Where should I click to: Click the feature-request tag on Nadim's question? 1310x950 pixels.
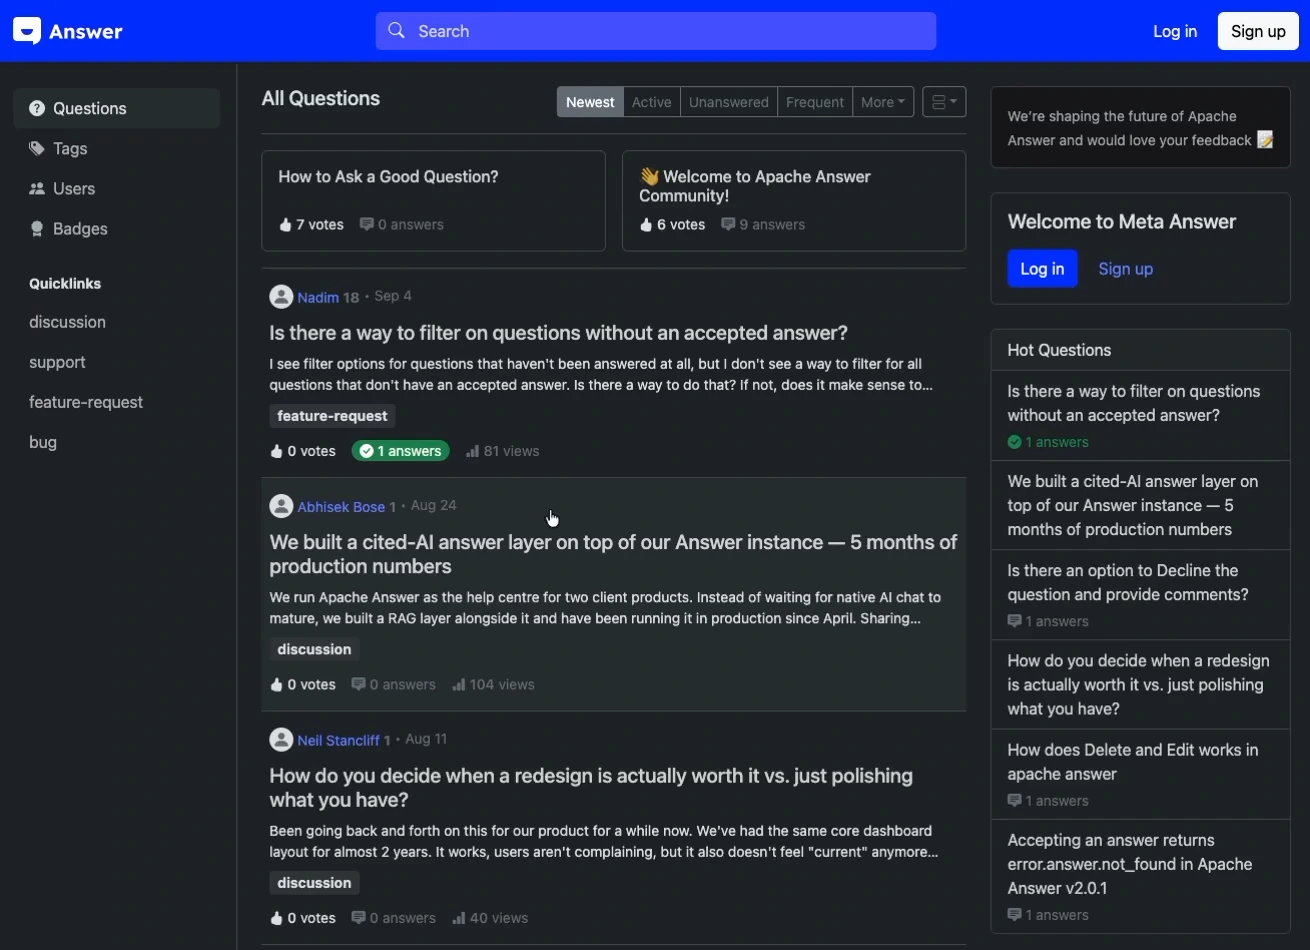332,416
